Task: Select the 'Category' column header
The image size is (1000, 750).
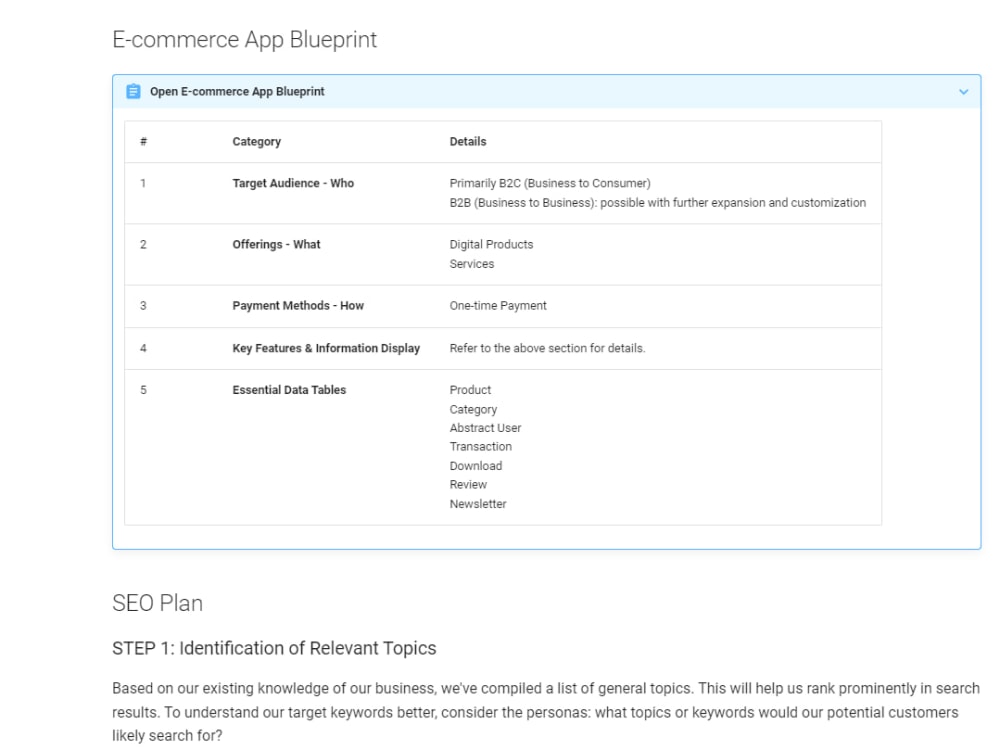Action: (256, 142)
